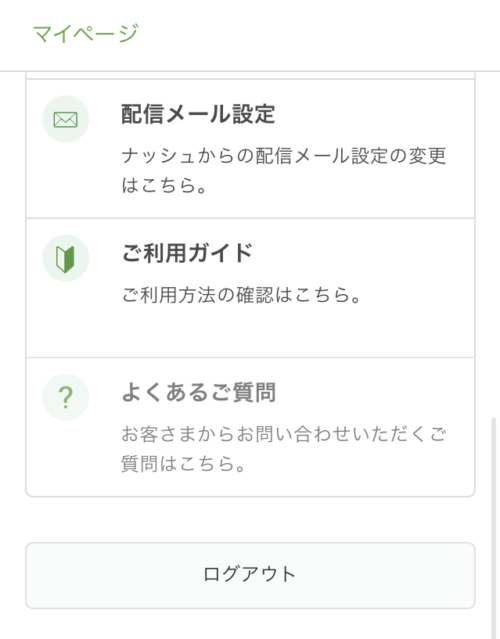Click partially hidden card edge above 配信メール設定
Viewport: 500px width, 639px height.
(250, 75)
